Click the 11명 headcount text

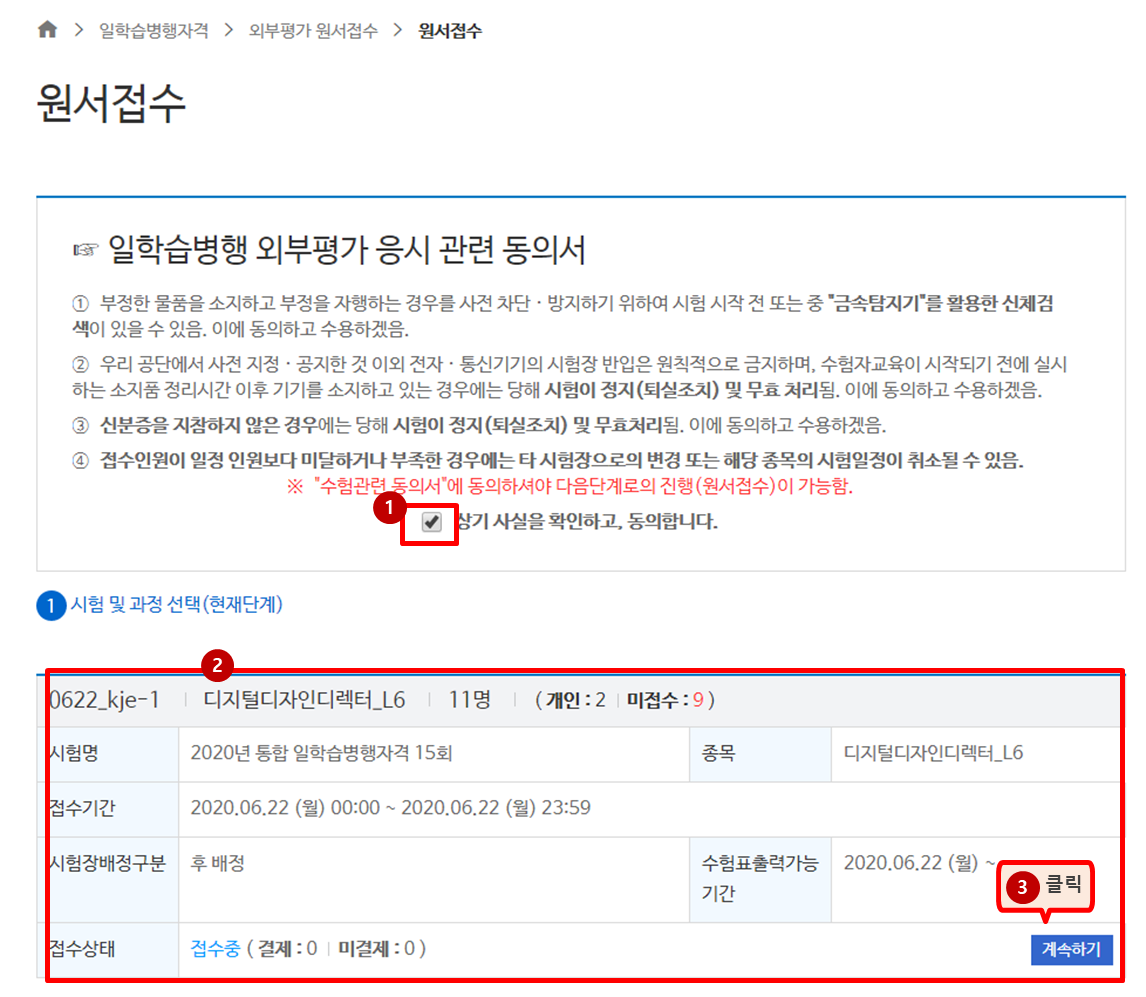[x=469, y=700]
